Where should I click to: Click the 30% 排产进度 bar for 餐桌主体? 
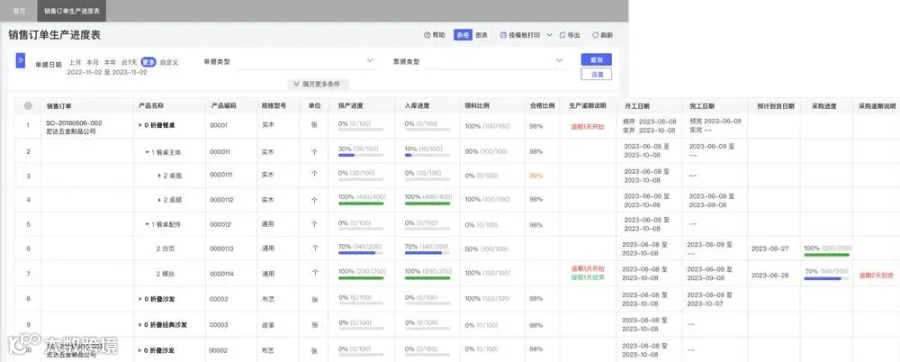[x=360, y=155]
